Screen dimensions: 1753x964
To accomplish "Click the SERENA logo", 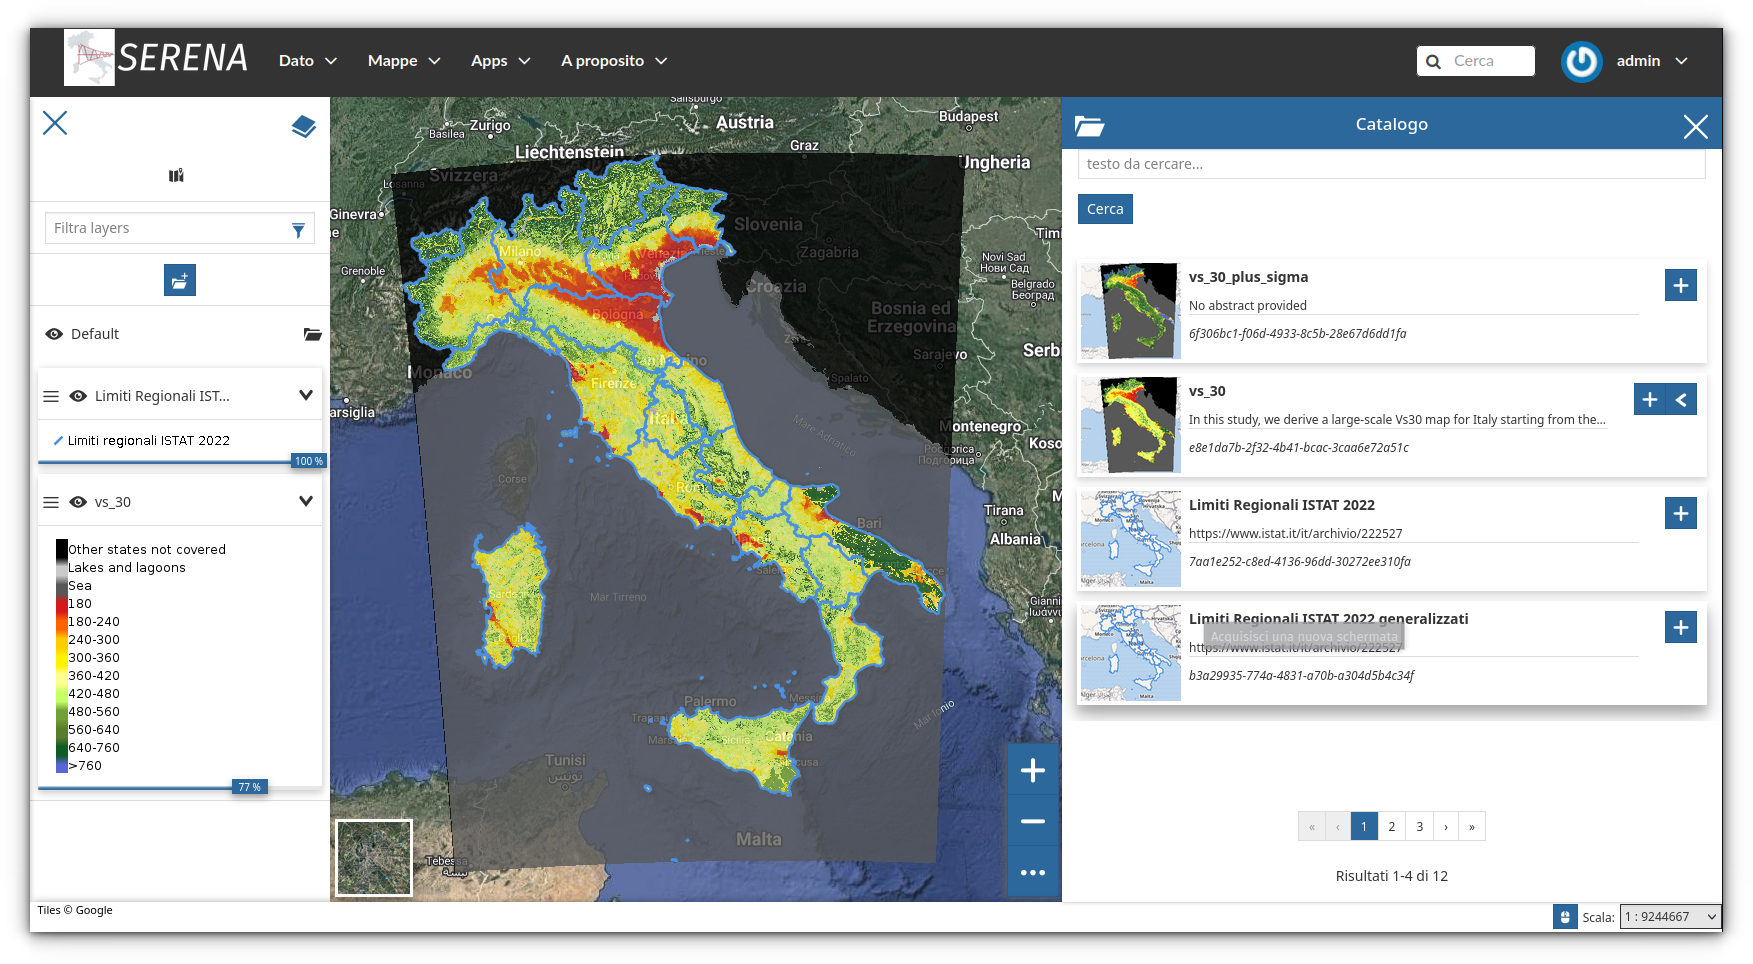I will (156, 58).
